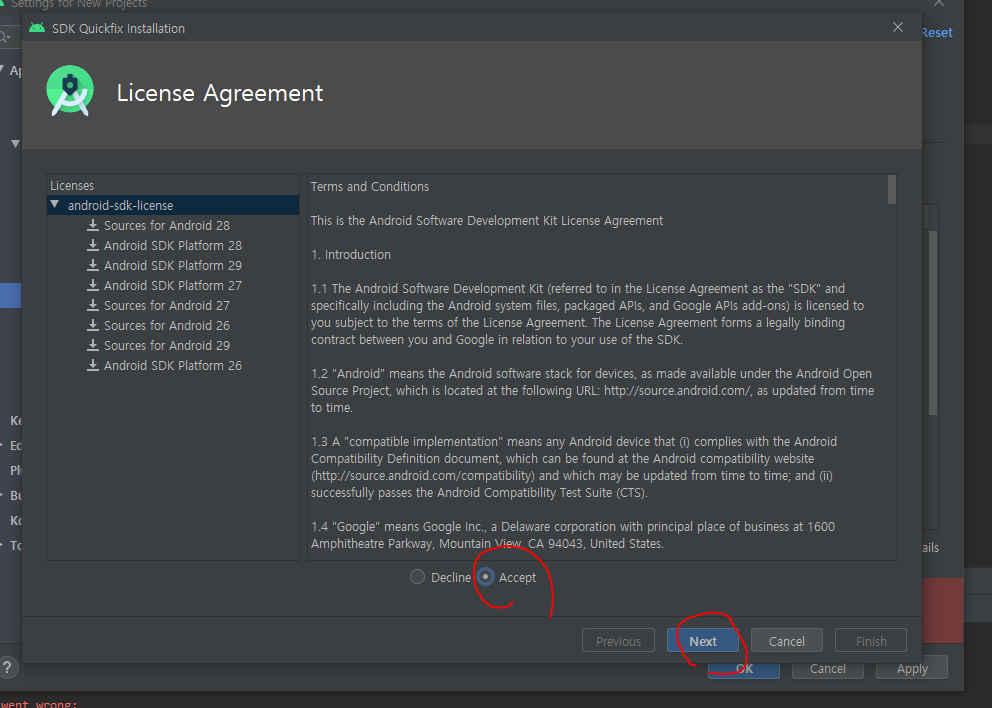Click the Settings window search icon

[5, 37]
